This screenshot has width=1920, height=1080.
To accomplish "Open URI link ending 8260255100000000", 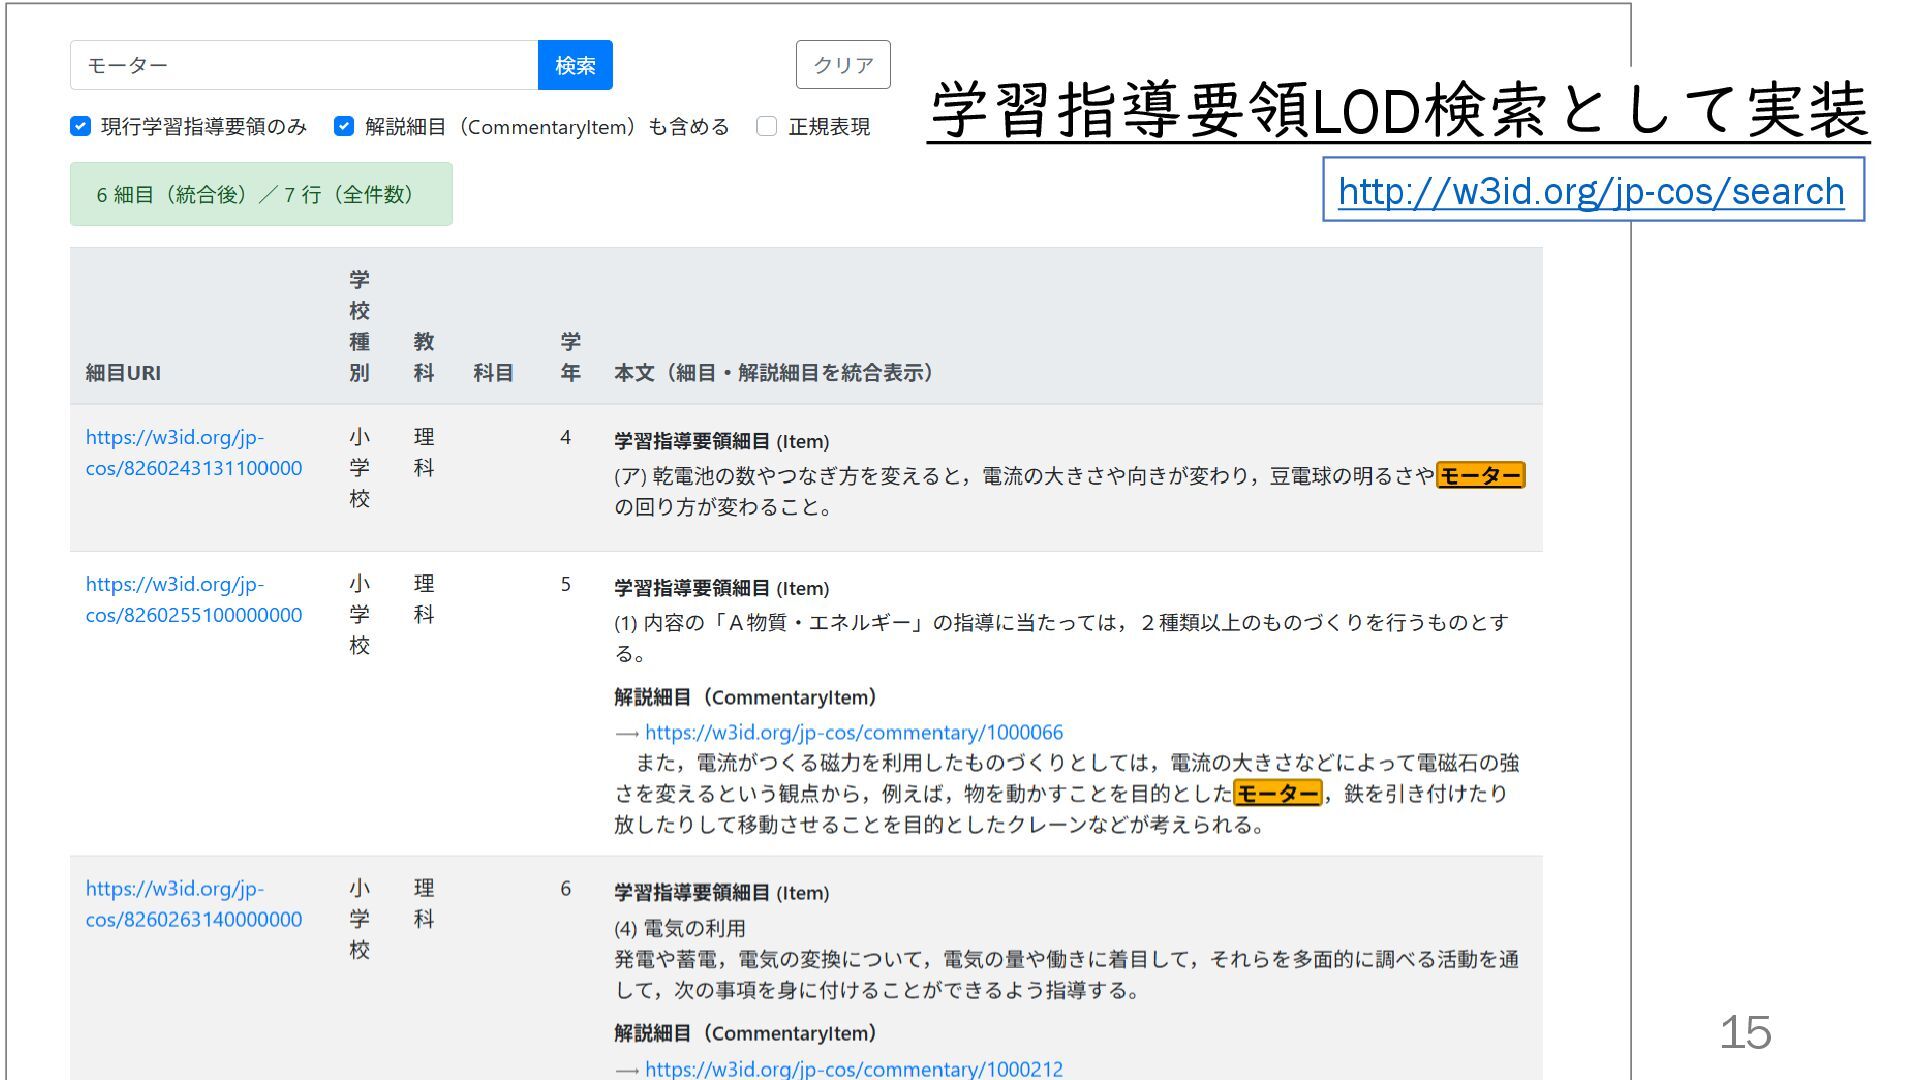I will point(193,599).
